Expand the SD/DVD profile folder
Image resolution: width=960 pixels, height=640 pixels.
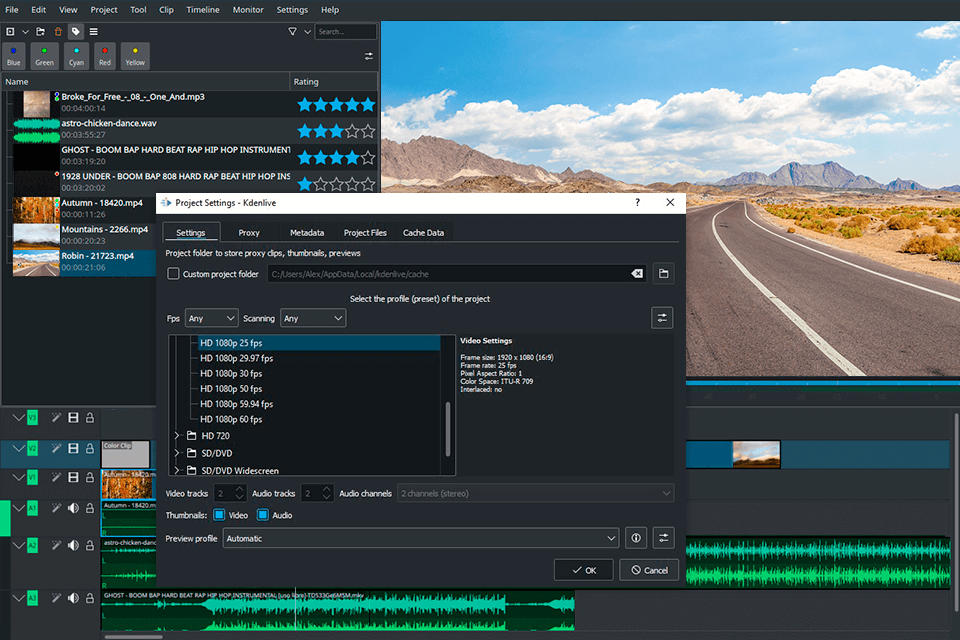(x=177, y=453)
